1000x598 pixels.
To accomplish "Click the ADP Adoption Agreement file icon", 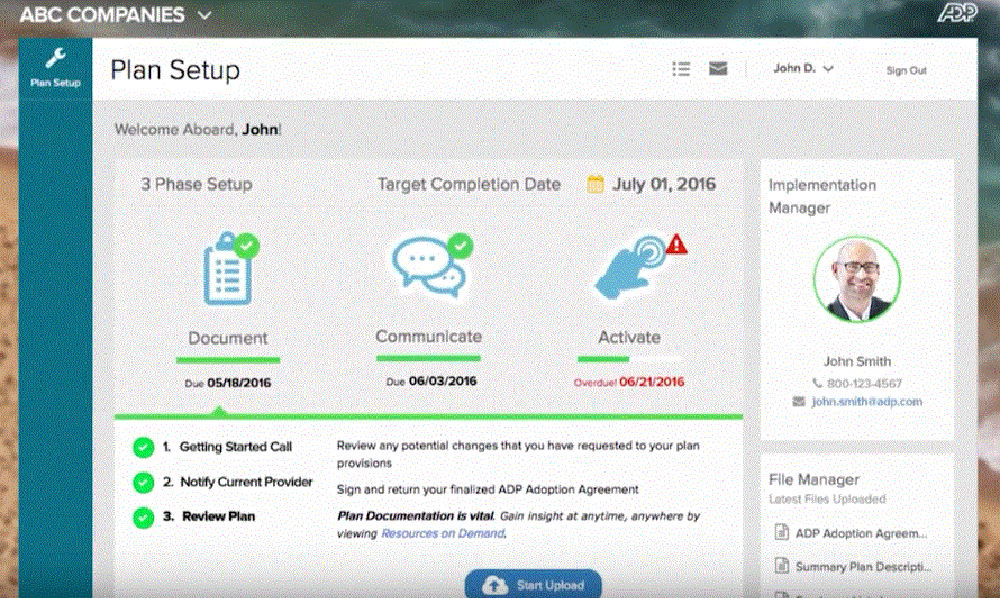I will tap(781, 532).
